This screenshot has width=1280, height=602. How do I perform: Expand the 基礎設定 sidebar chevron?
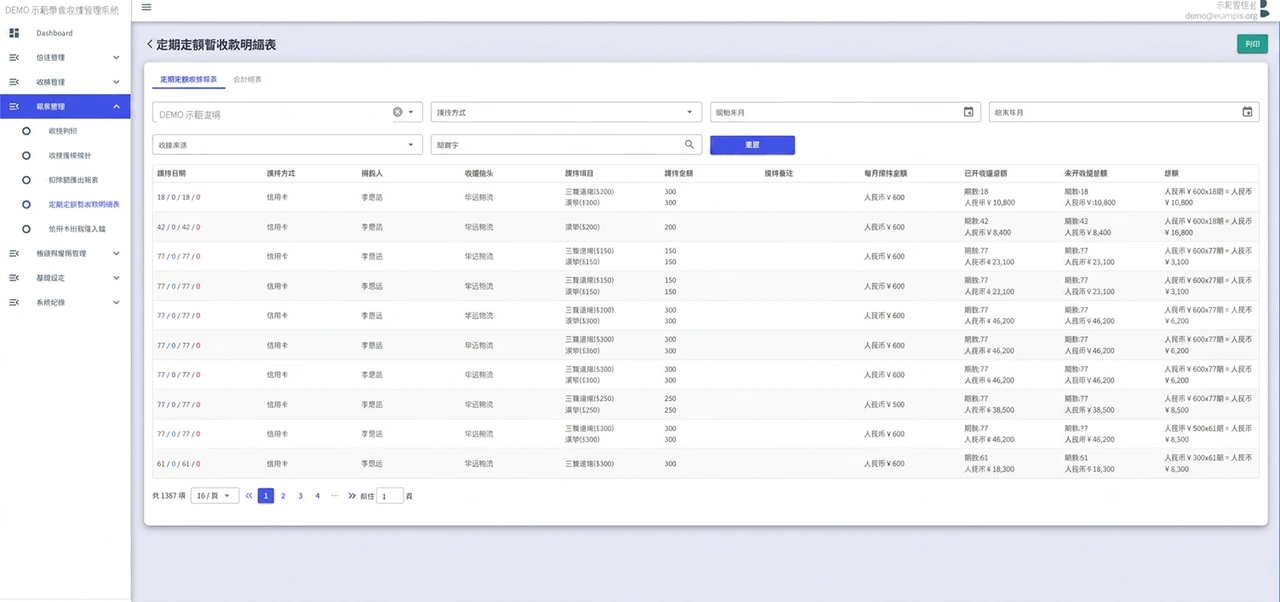(x=116, y=277)
